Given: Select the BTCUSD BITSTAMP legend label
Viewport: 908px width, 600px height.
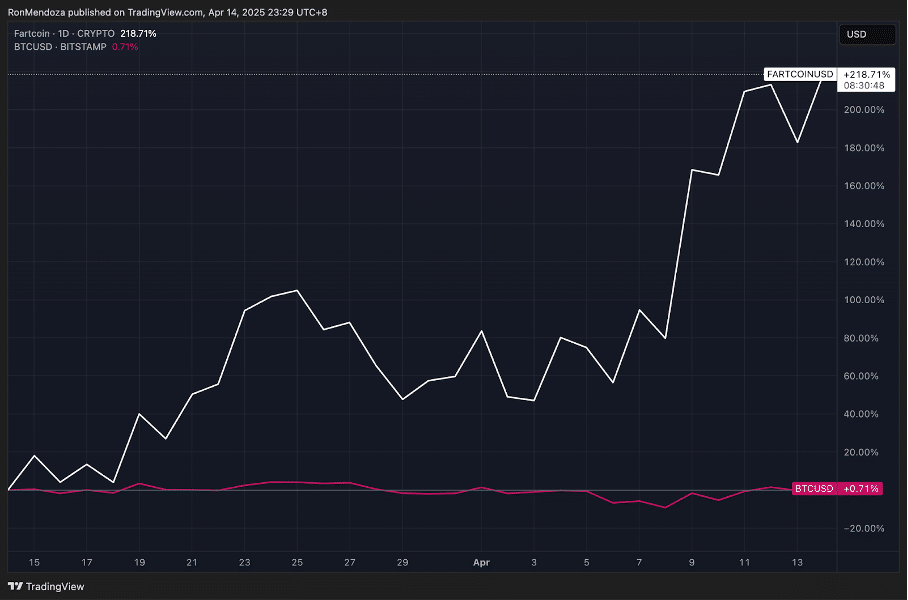Looking at the screenshot, I should 60,46.
